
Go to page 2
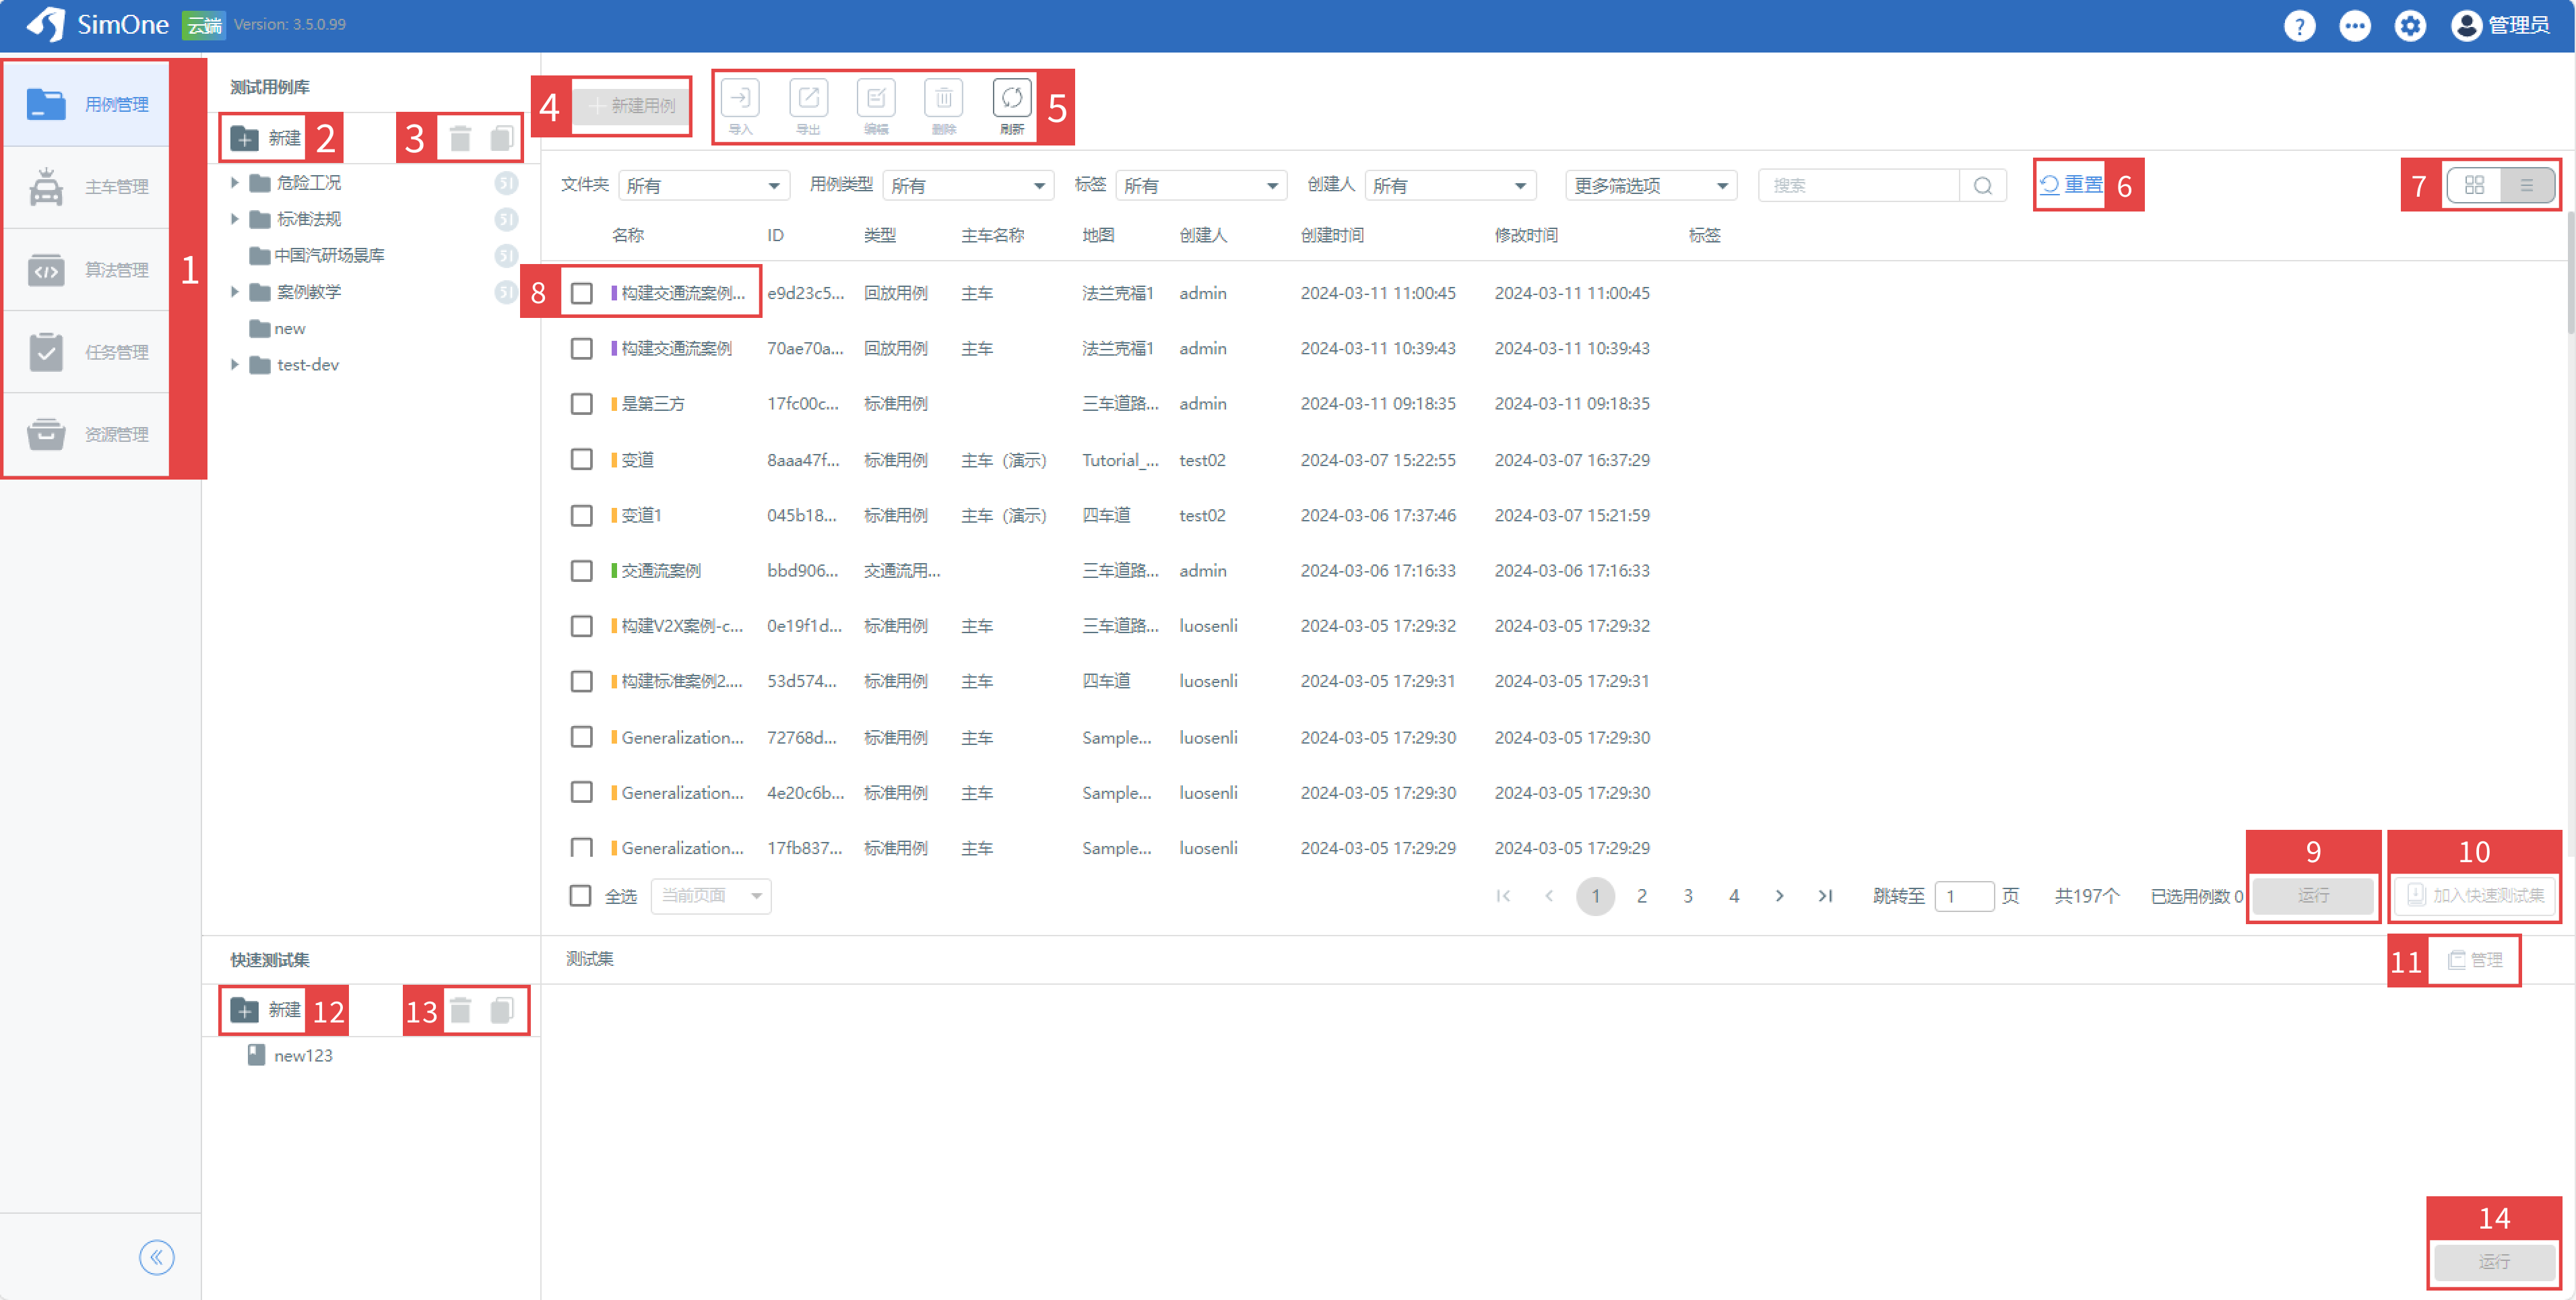tap(1642, 896)
